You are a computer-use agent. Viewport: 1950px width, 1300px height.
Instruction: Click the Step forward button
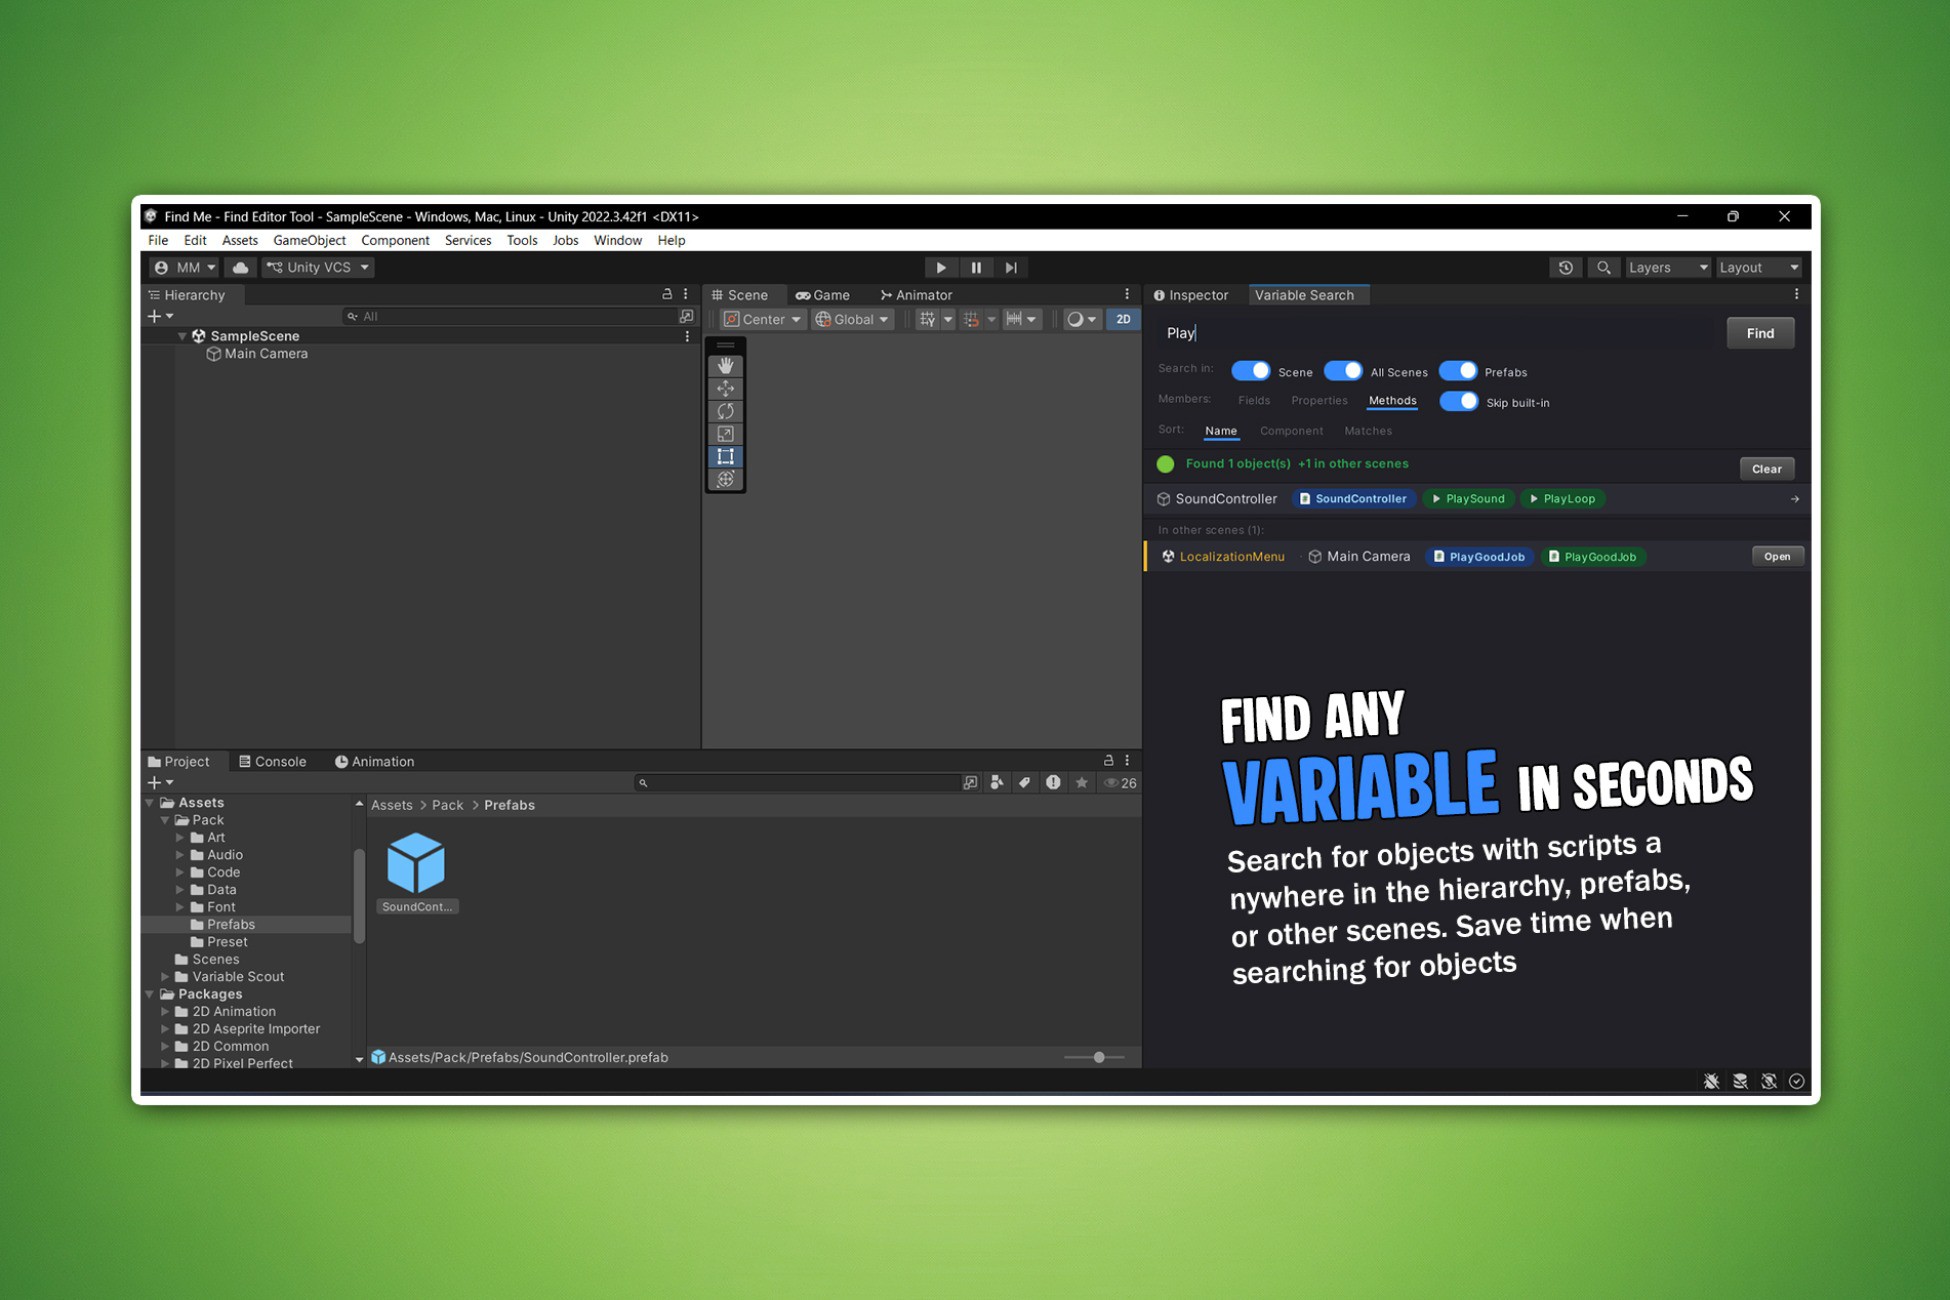(x=1011, y=267)
